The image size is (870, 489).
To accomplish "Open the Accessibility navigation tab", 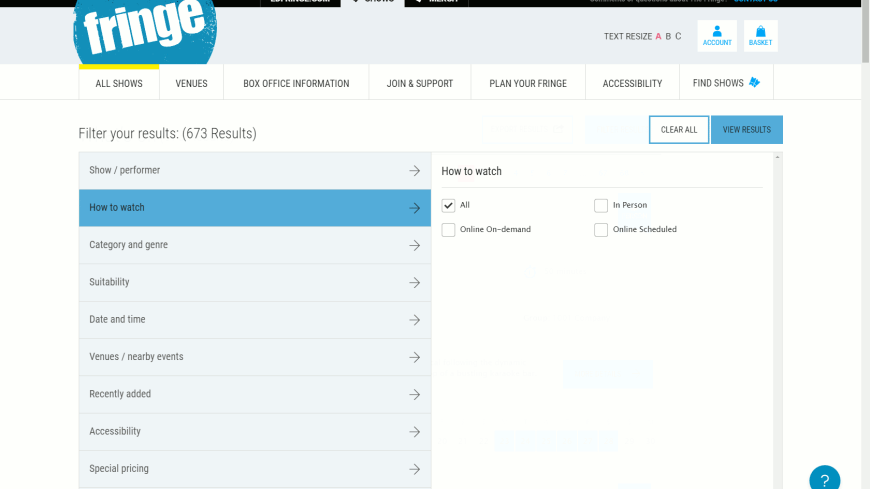I will pyautogui.click(x=633, y=83).
